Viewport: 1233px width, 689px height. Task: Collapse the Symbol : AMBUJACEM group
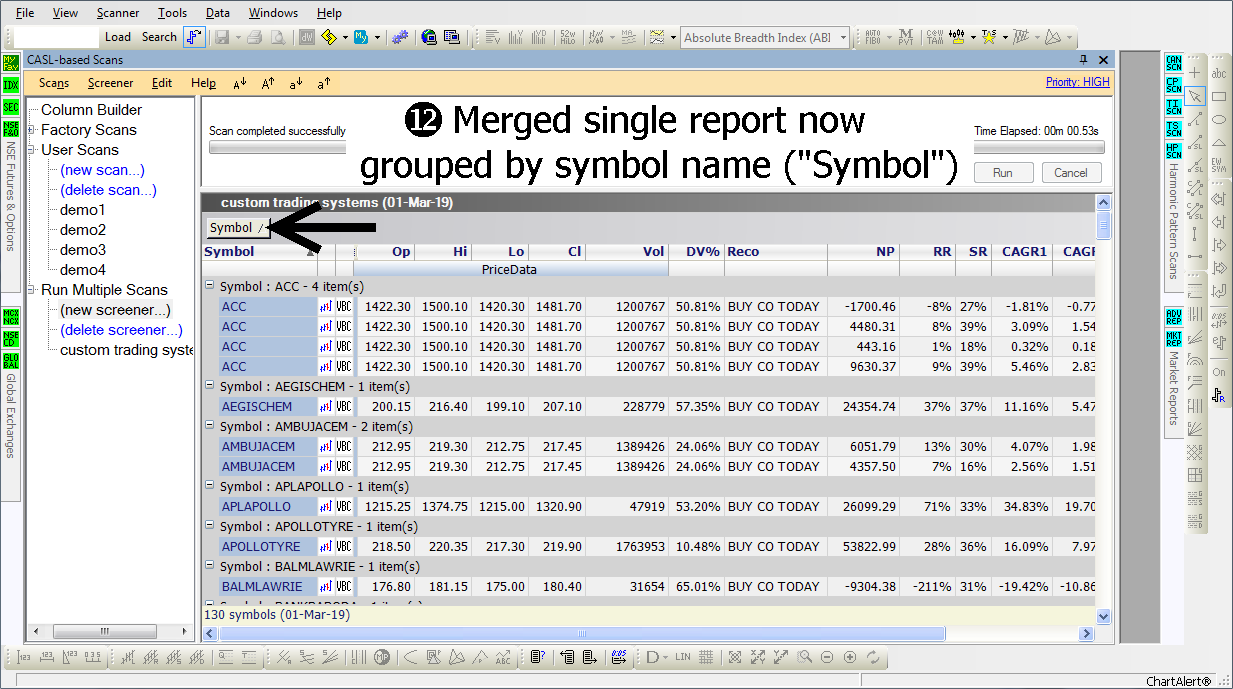[210, 427]
